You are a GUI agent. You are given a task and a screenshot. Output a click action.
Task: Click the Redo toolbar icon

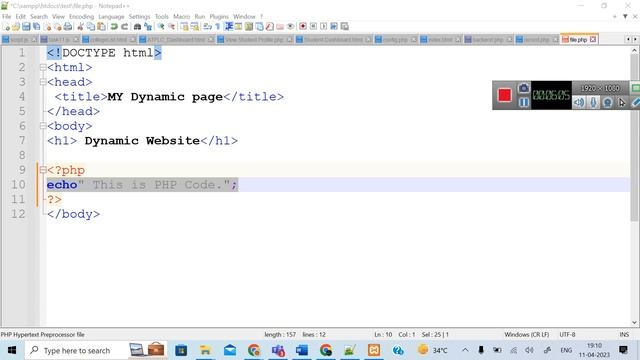coord(124,27)
